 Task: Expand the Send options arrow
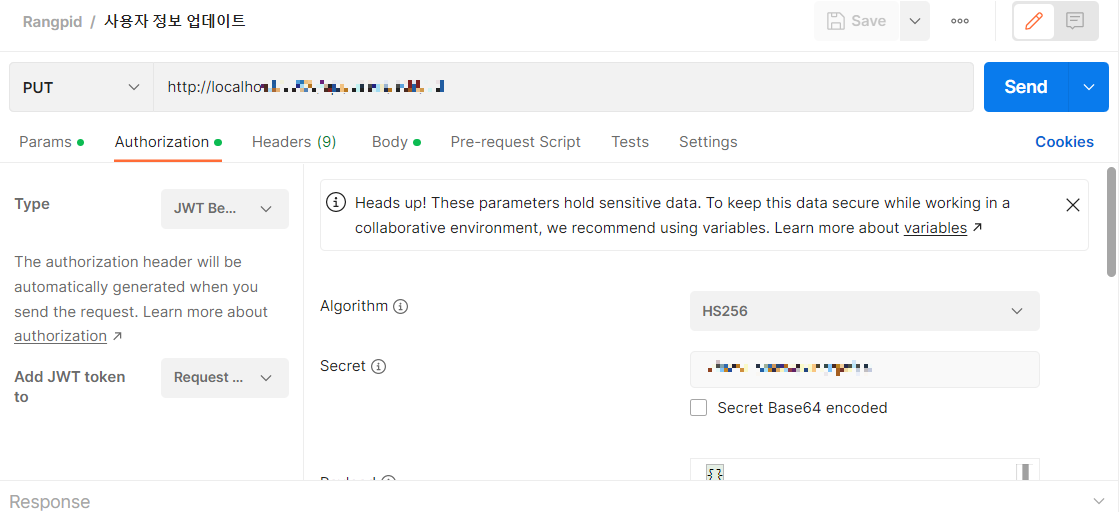(1089, 87)
